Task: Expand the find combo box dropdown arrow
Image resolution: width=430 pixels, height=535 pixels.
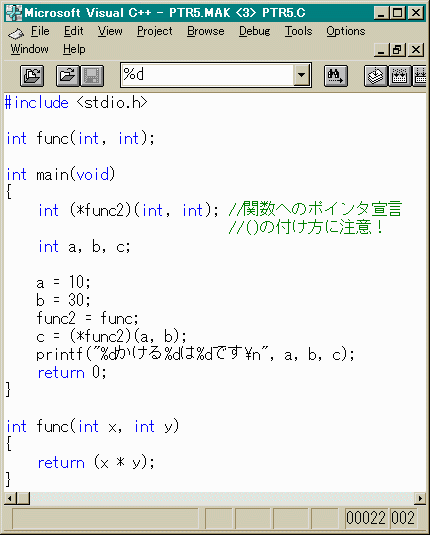Action: [x=302, y=75]
